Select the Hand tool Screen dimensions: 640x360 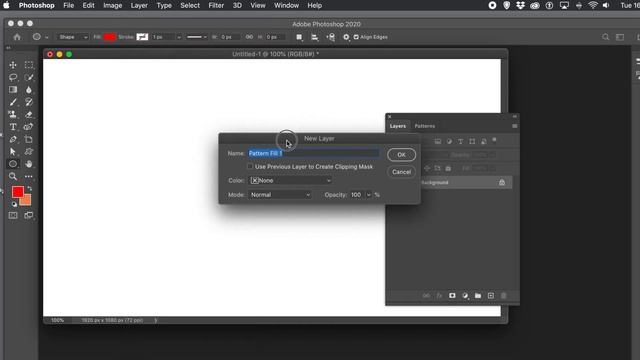tap(29, 164)
